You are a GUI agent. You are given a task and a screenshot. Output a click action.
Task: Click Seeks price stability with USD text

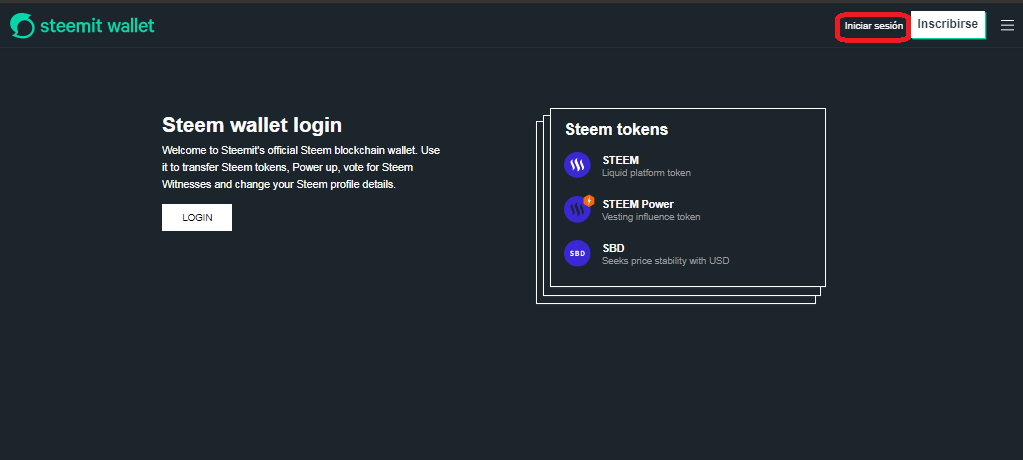pyautogui.click(x=665, y=260)
